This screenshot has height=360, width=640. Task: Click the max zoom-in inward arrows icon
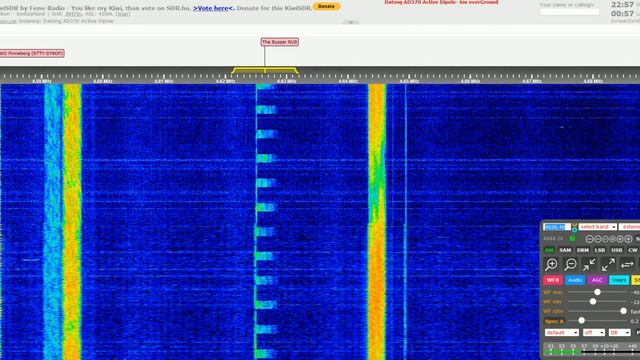click(589, 264)
